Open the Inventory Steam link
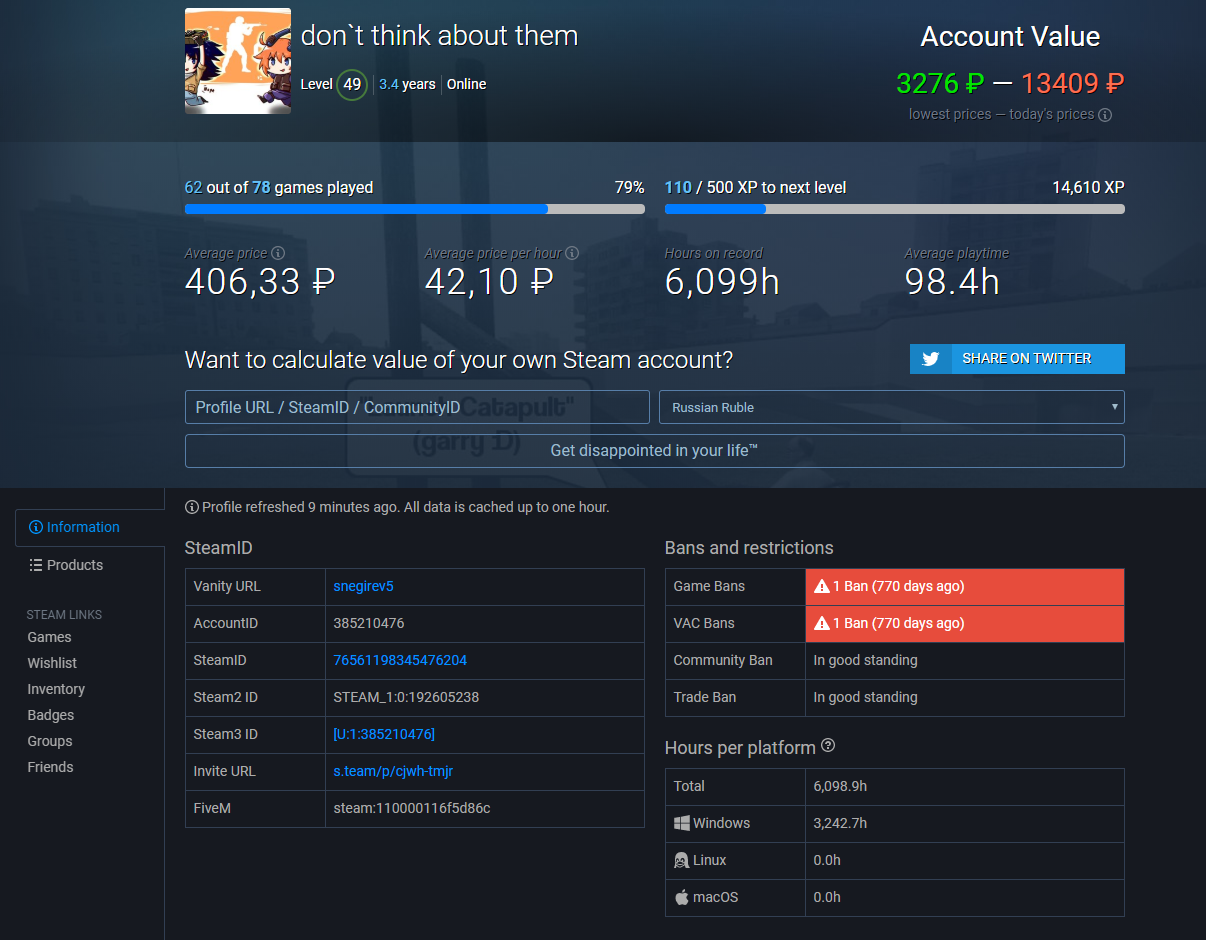The width and height of the screenshot is (1206, 940). tap(56, 689)
